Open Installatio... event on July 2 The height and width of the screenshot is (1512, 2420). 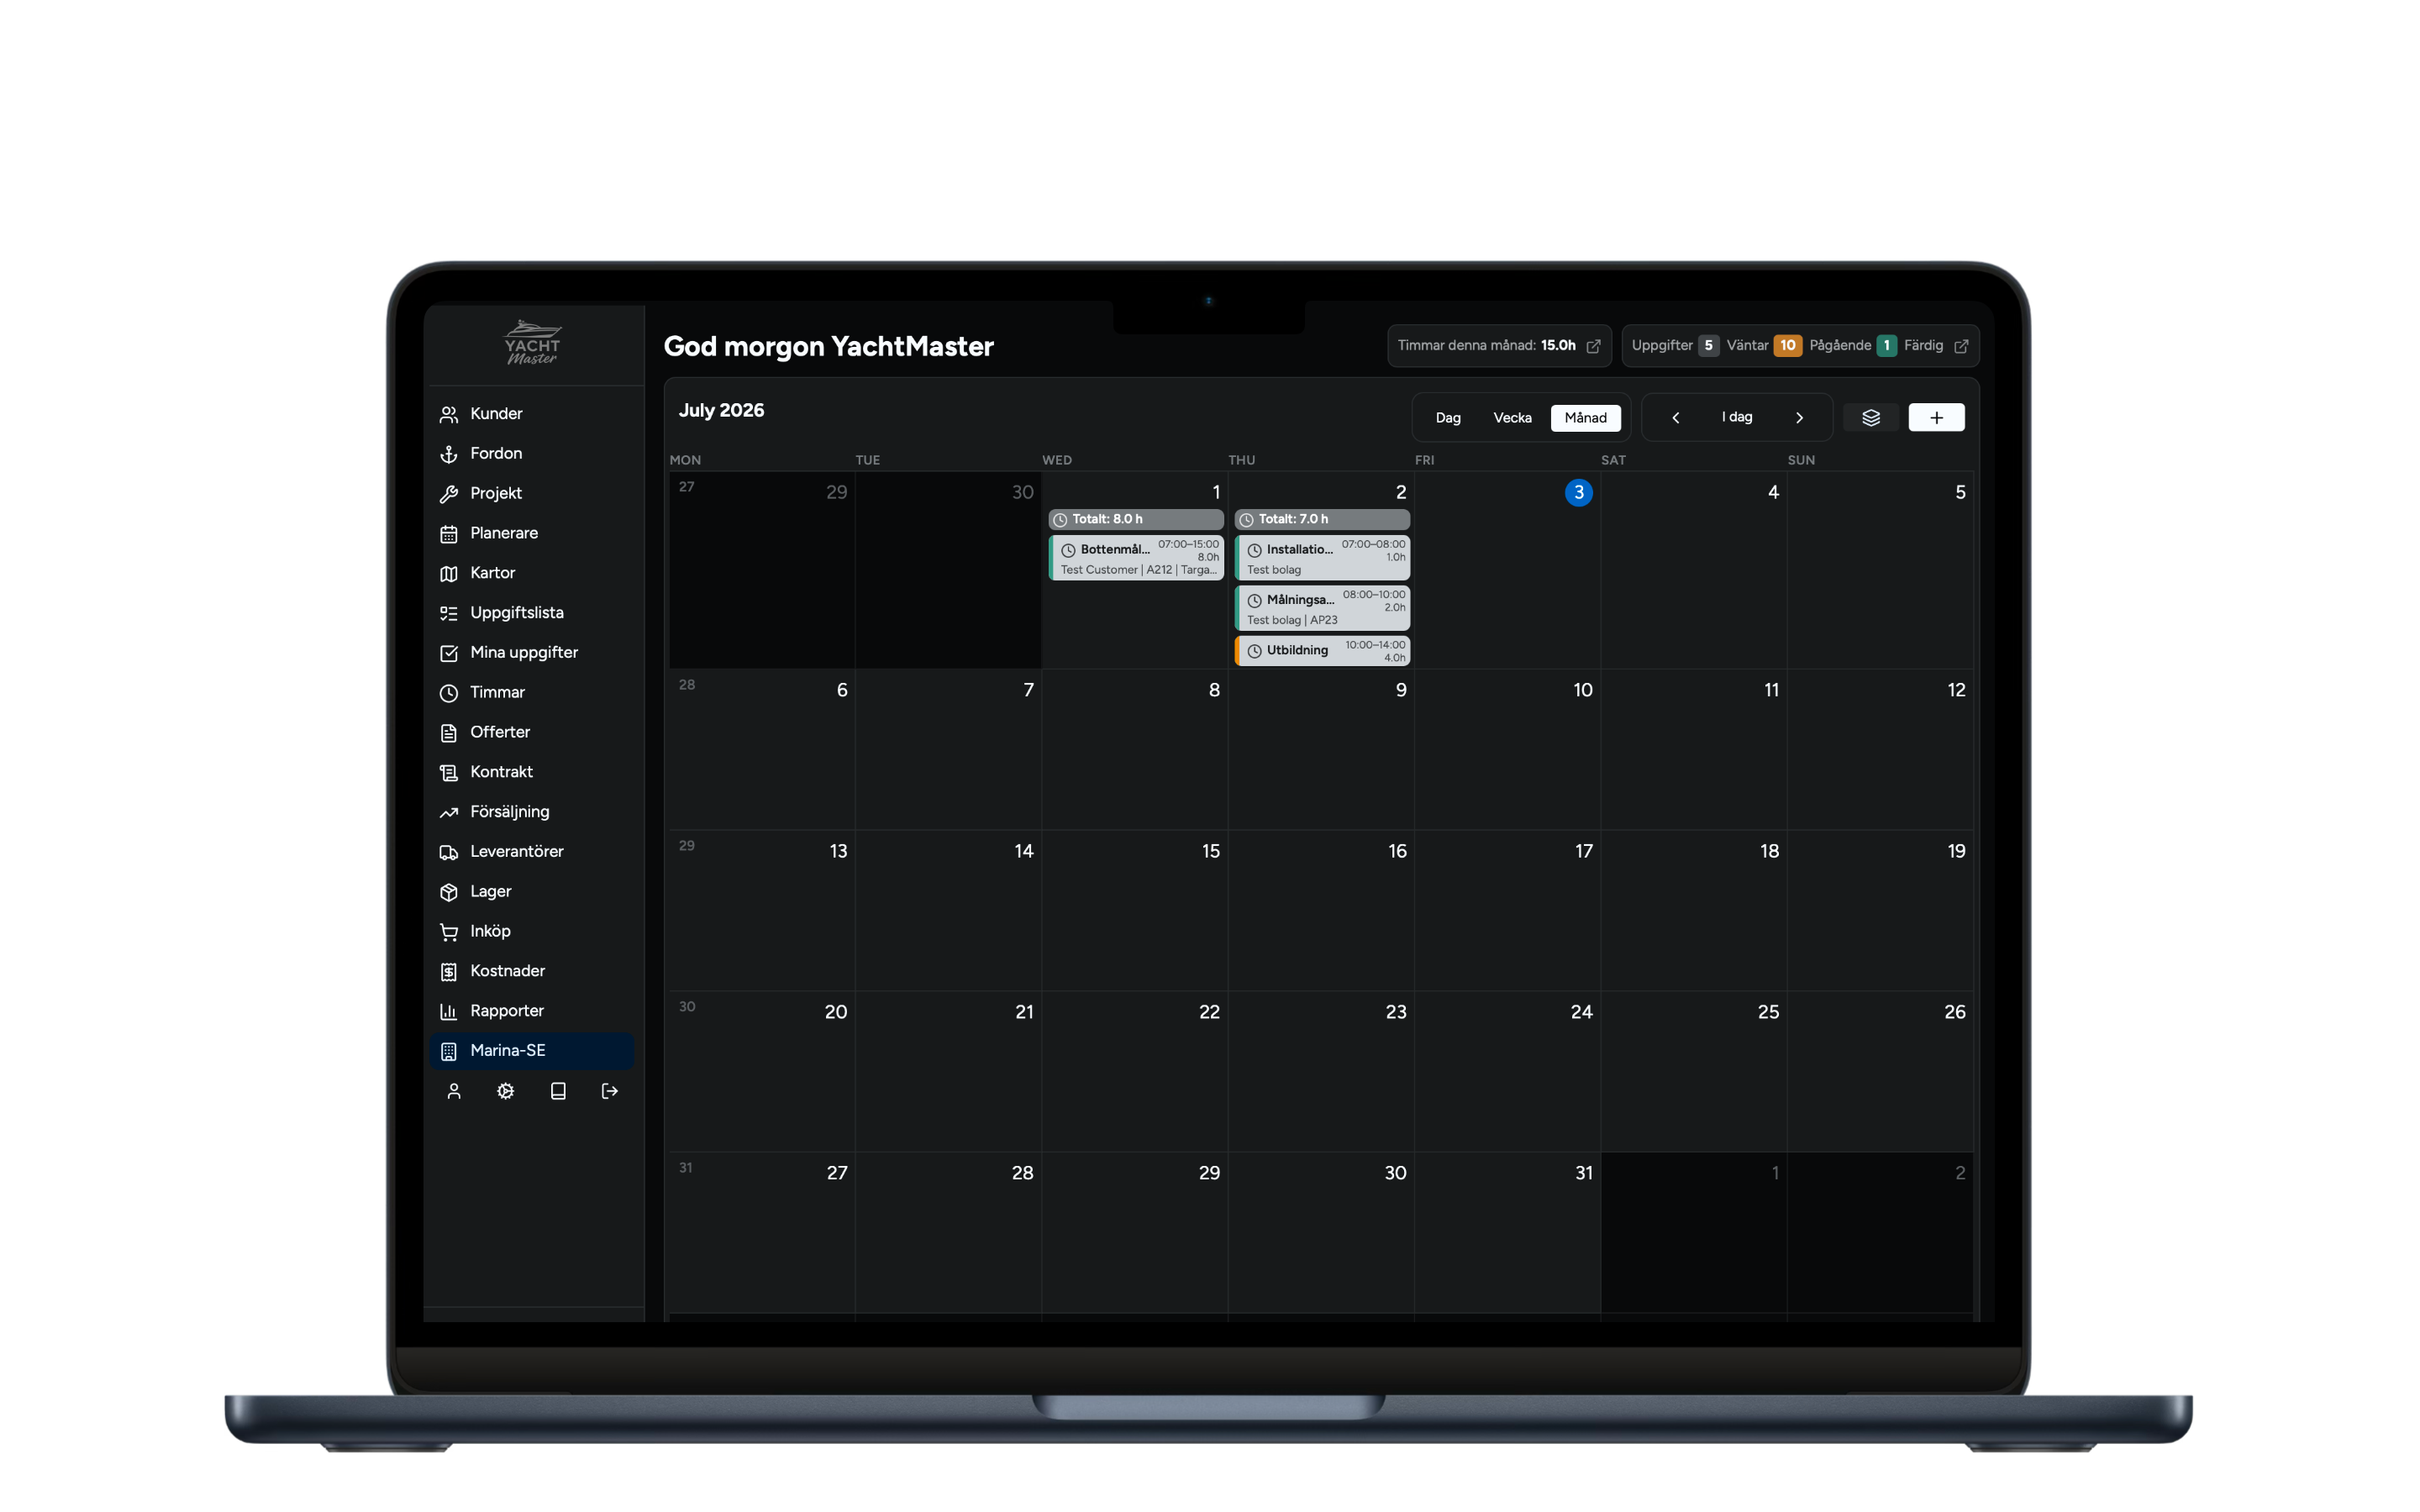1322,558
